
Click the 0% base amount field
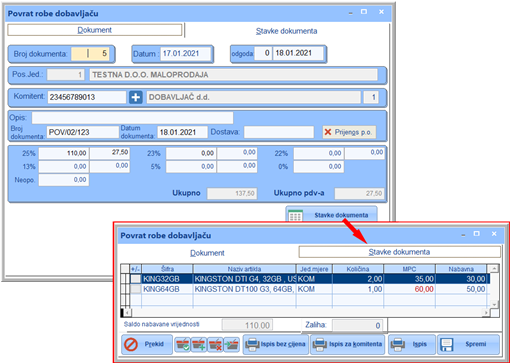[x=319, y=166]
